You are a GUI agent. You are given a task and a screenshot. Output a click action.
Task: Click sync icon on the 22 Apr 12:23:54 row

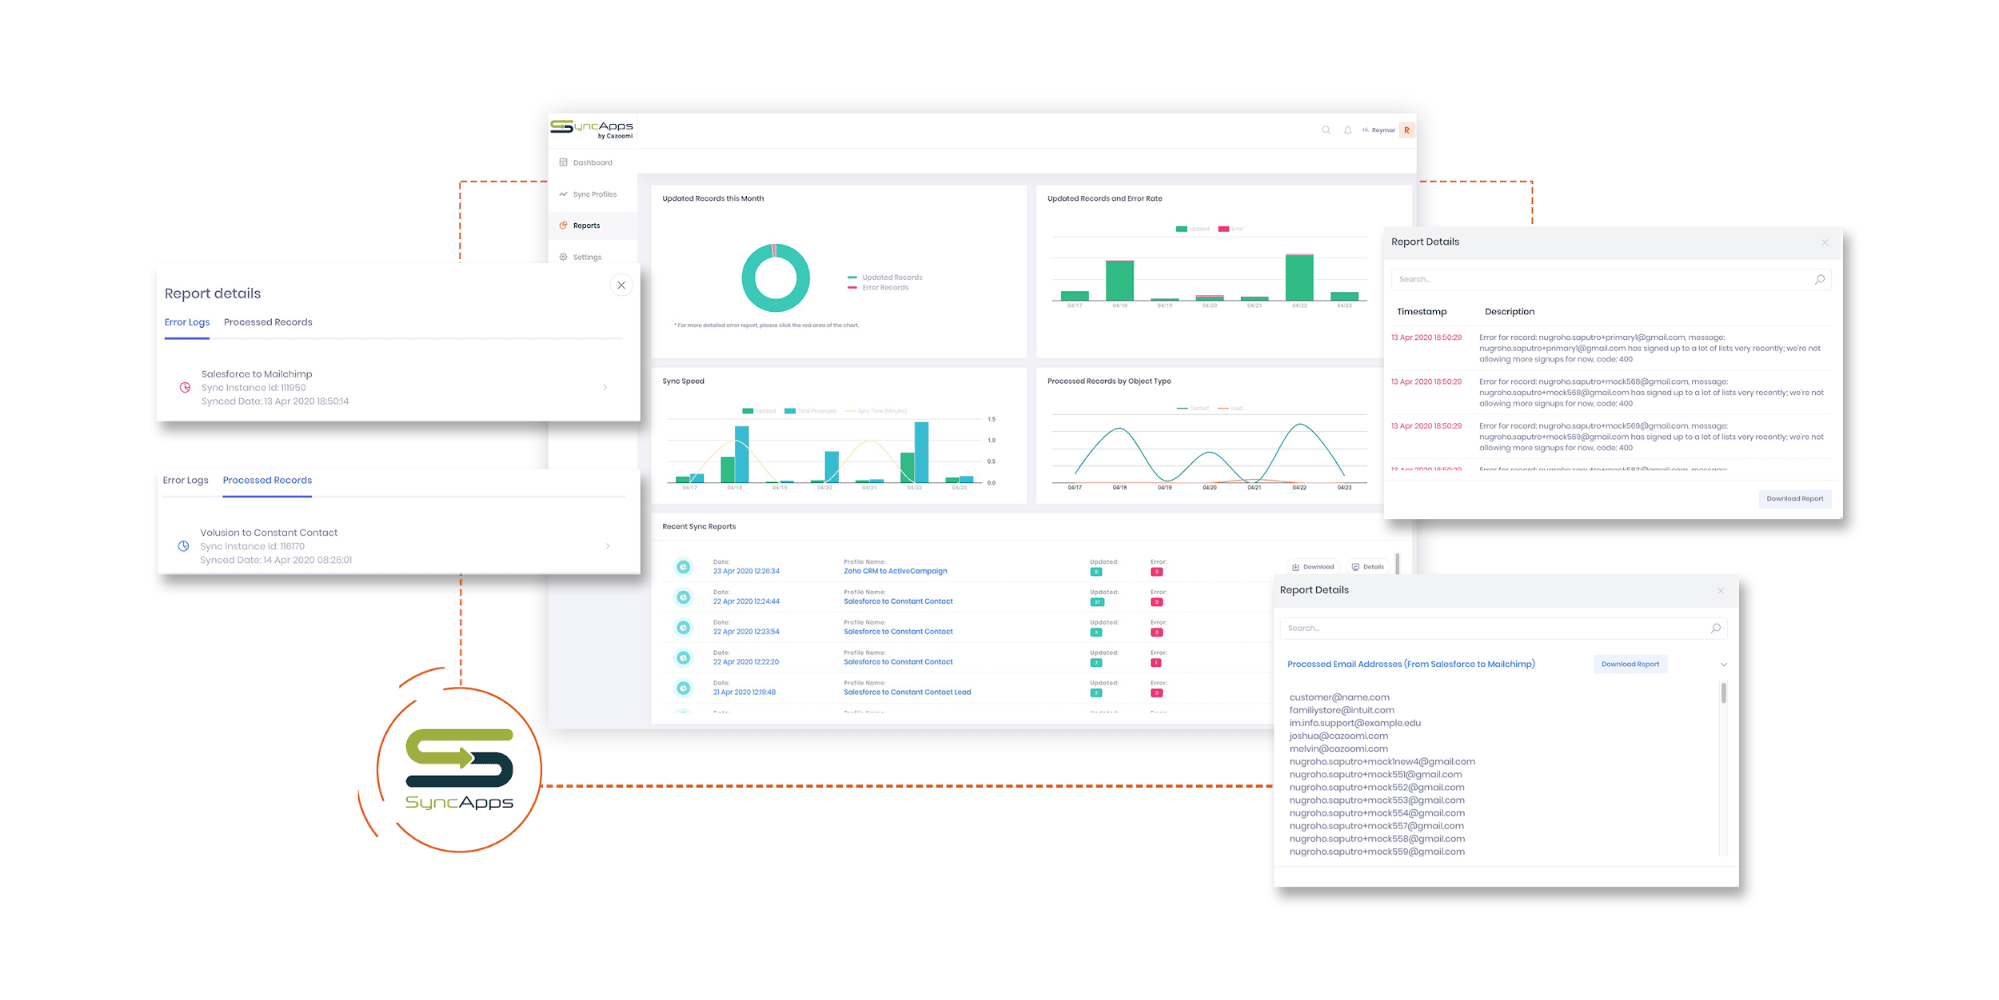click(683, 627)
